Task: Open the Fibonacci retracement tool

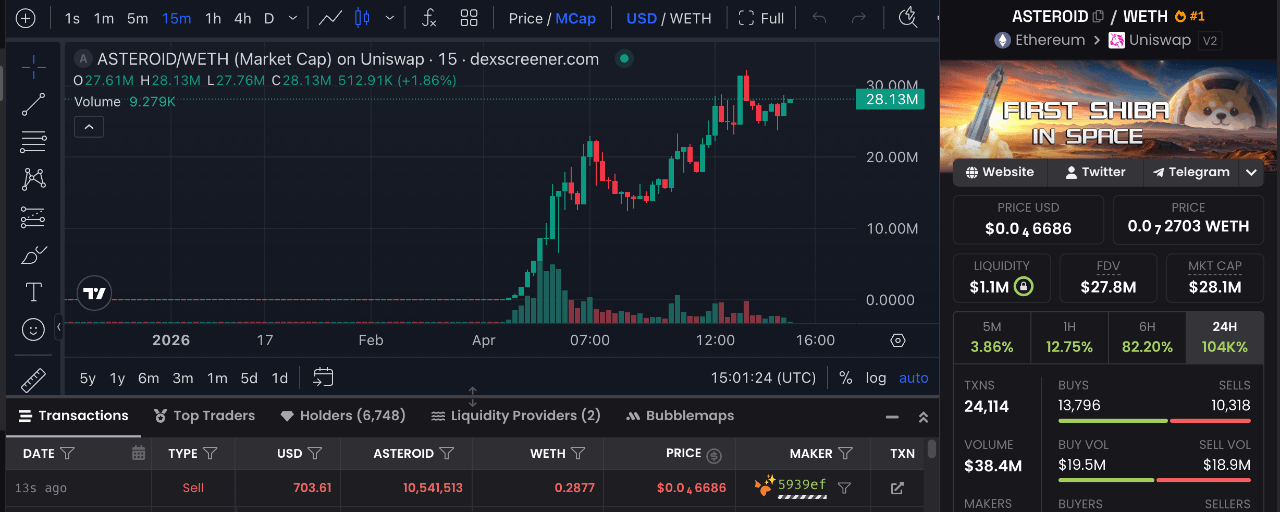Action: (33, 141)
